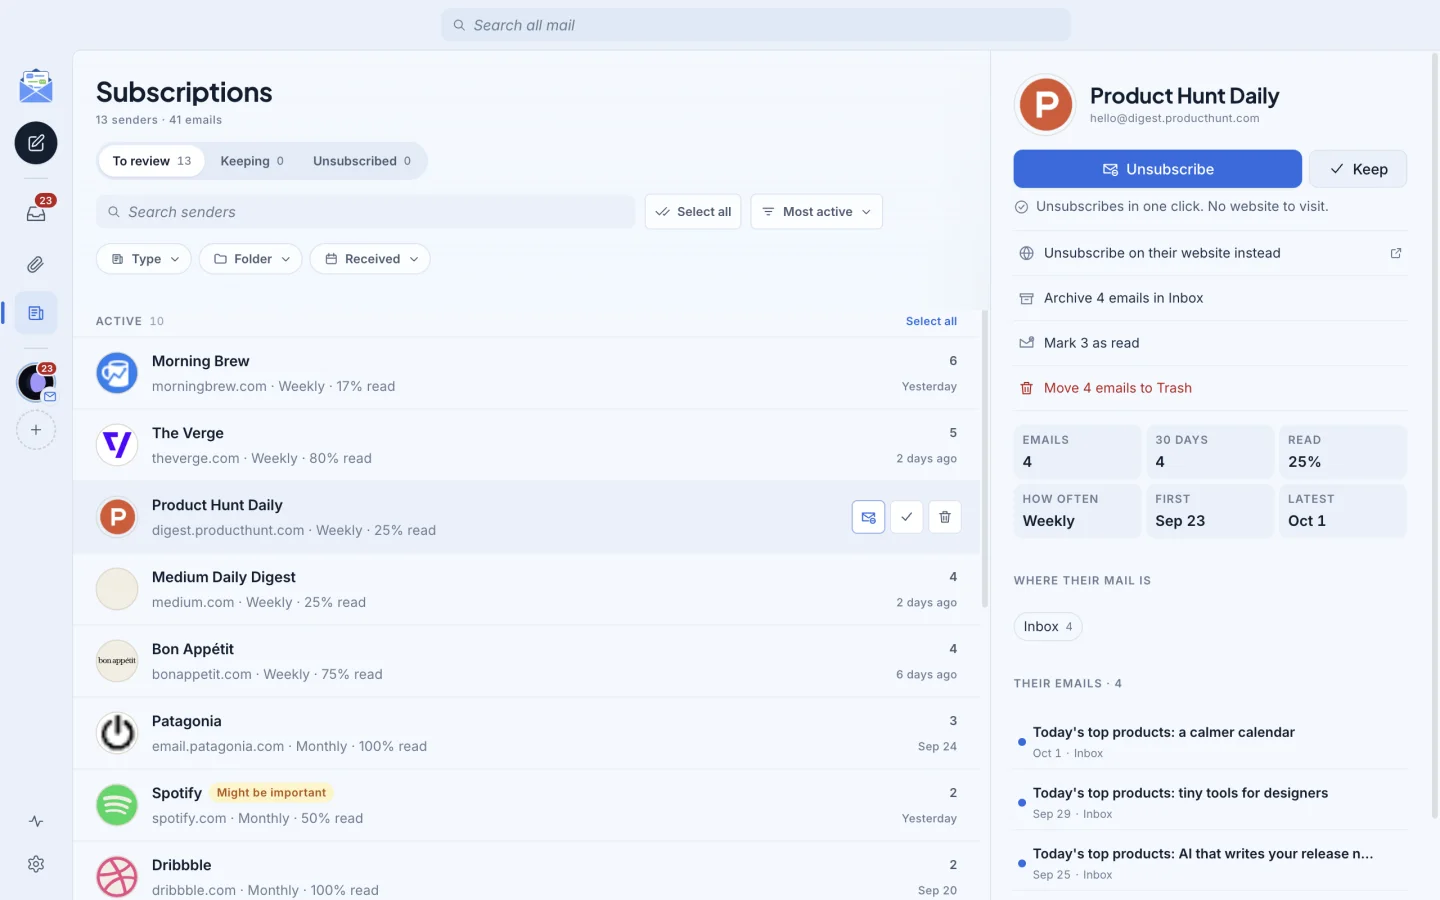Select the Morning Brew sender row
The image size is (1440, 900).
527,373
